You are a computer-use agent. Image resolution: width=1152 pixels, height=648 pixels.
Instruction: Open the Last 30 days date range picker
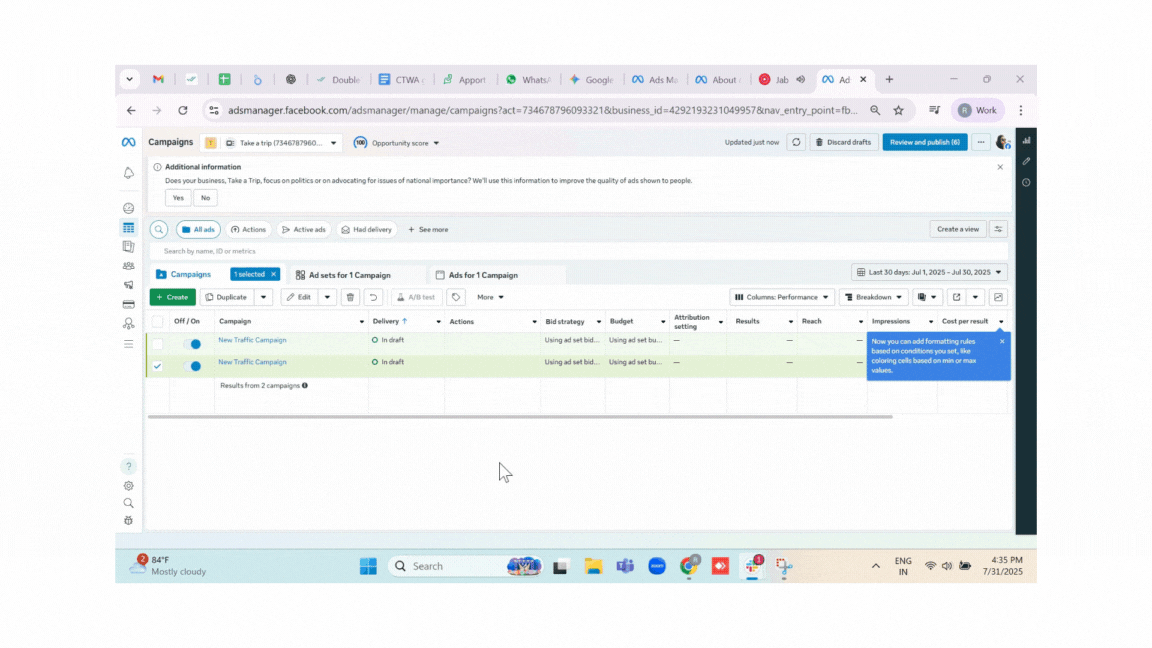click(929, 272)
